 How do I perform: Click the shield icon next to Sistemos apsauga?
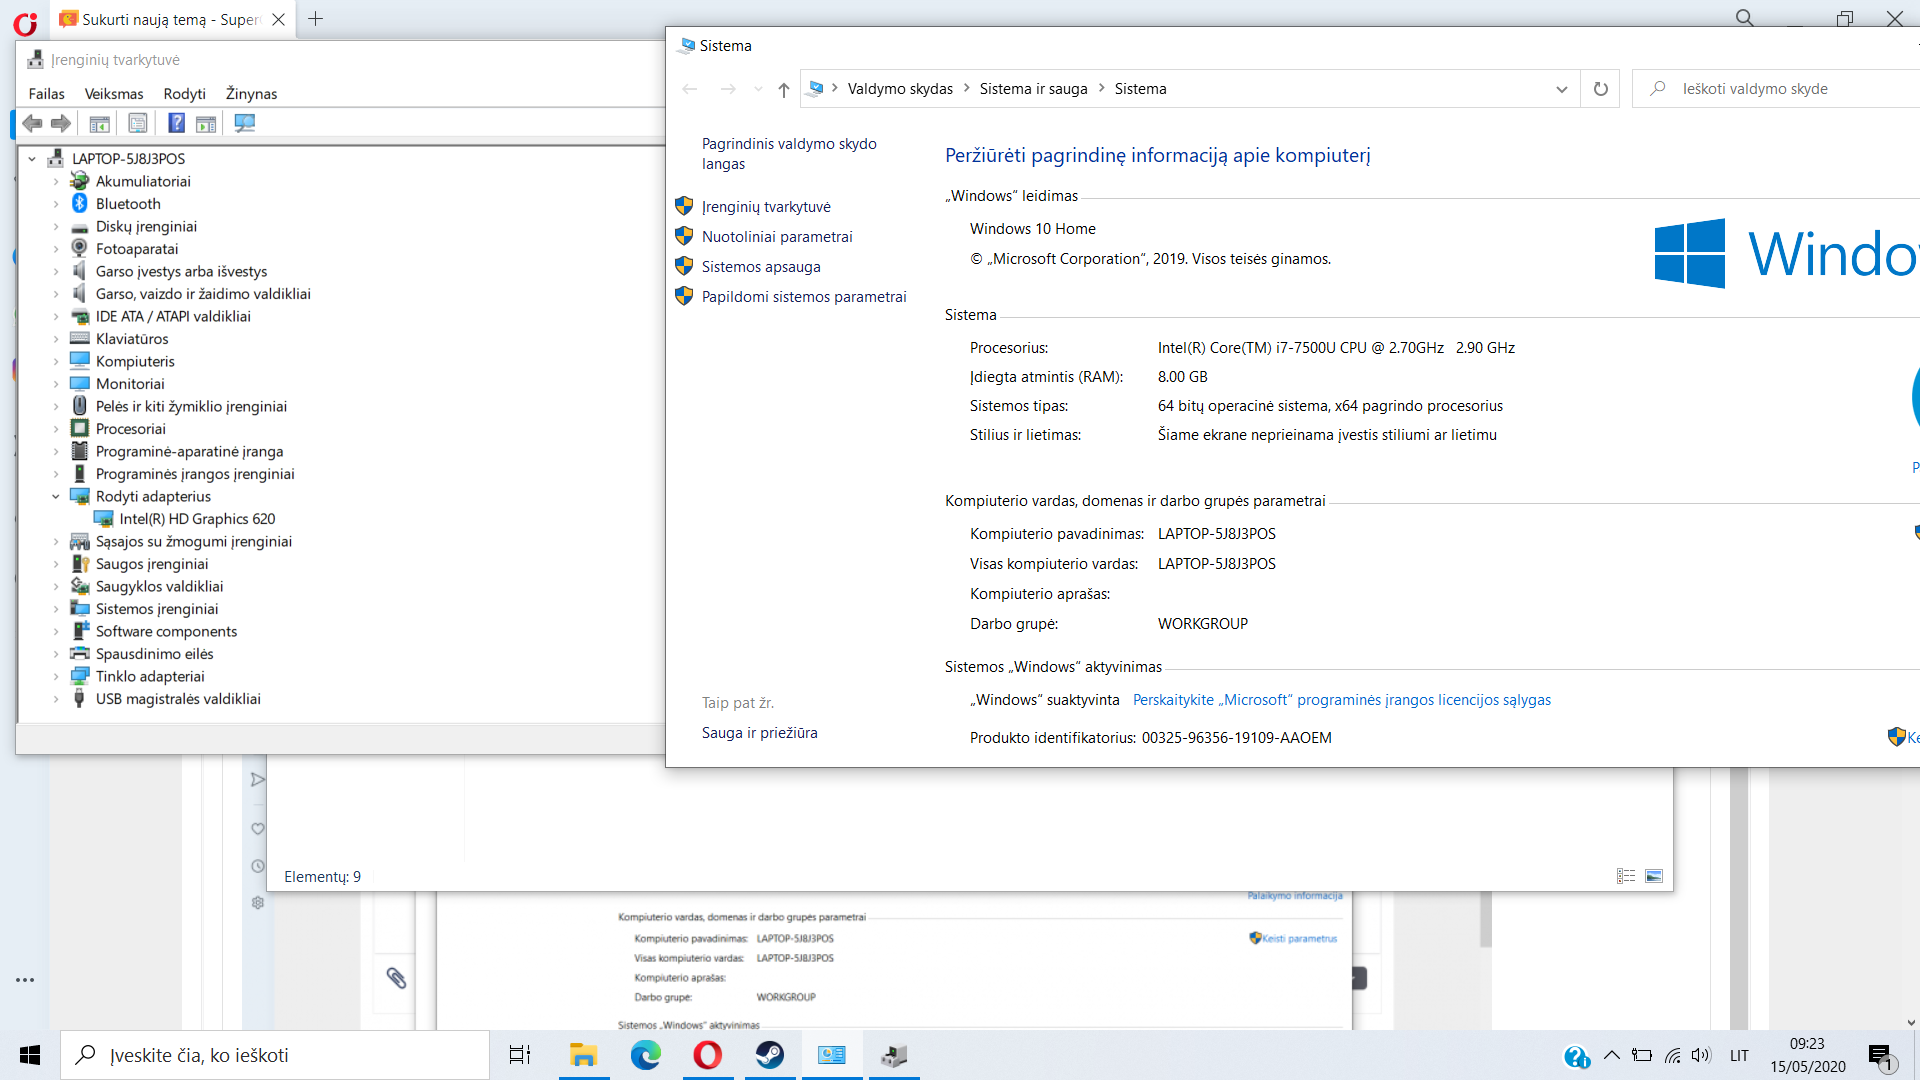pos(684,266)
